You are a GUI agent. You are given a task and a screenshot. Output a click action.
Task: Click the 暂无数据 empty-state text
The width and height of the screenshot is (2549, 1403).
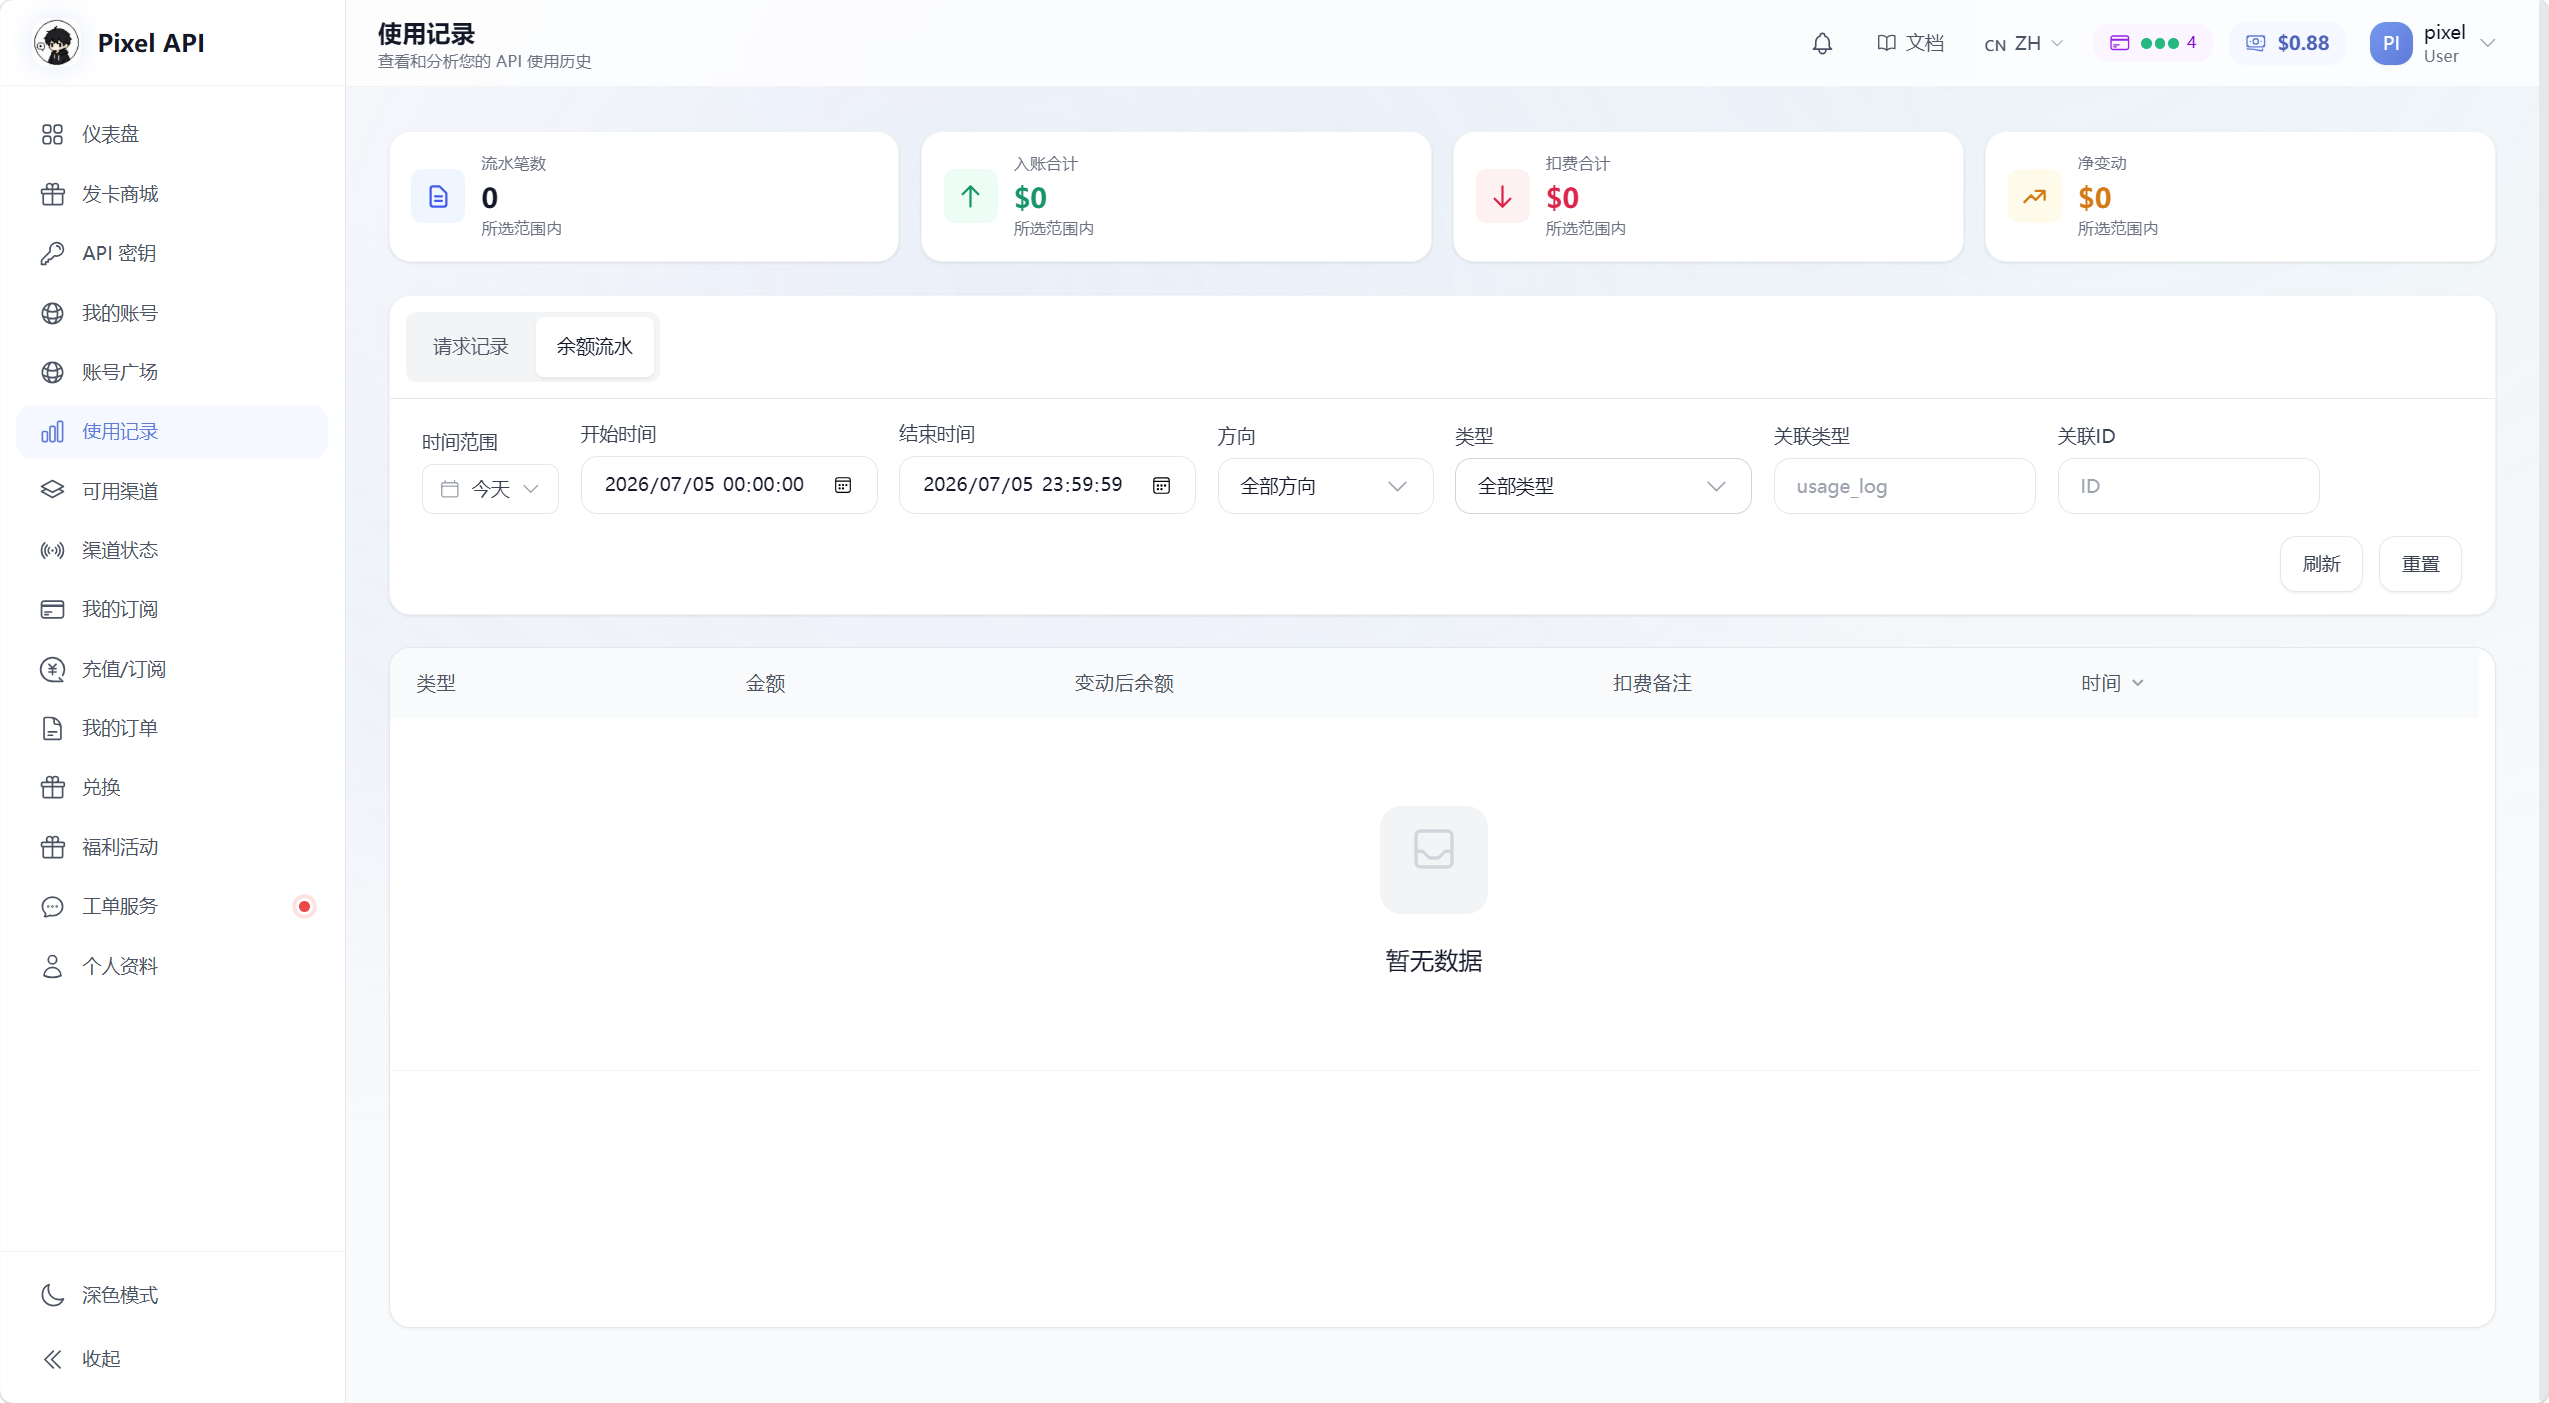[1433, 961]
